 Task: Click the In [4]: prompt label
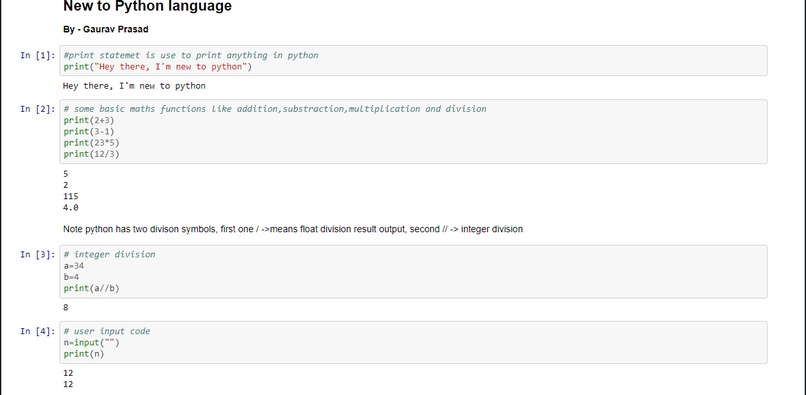coord(38,331)
